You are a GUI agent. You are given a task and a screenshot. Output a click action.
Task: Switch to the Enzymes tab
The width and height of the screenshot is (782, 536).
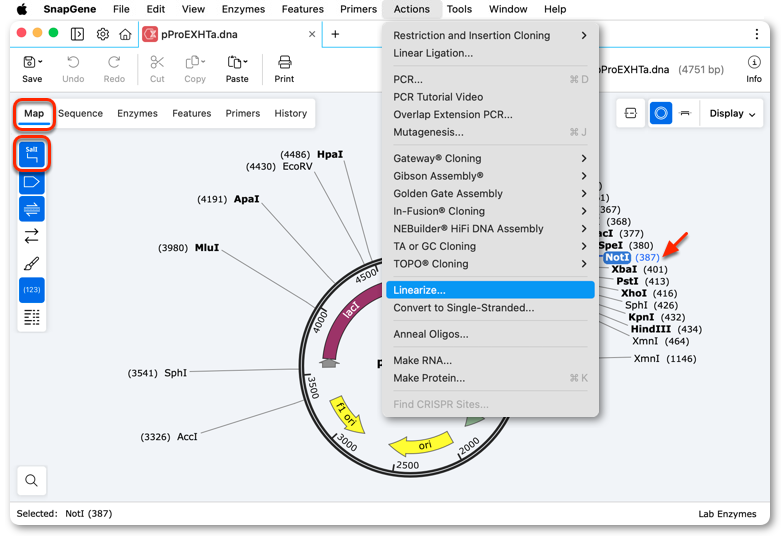tap(137, 113)
